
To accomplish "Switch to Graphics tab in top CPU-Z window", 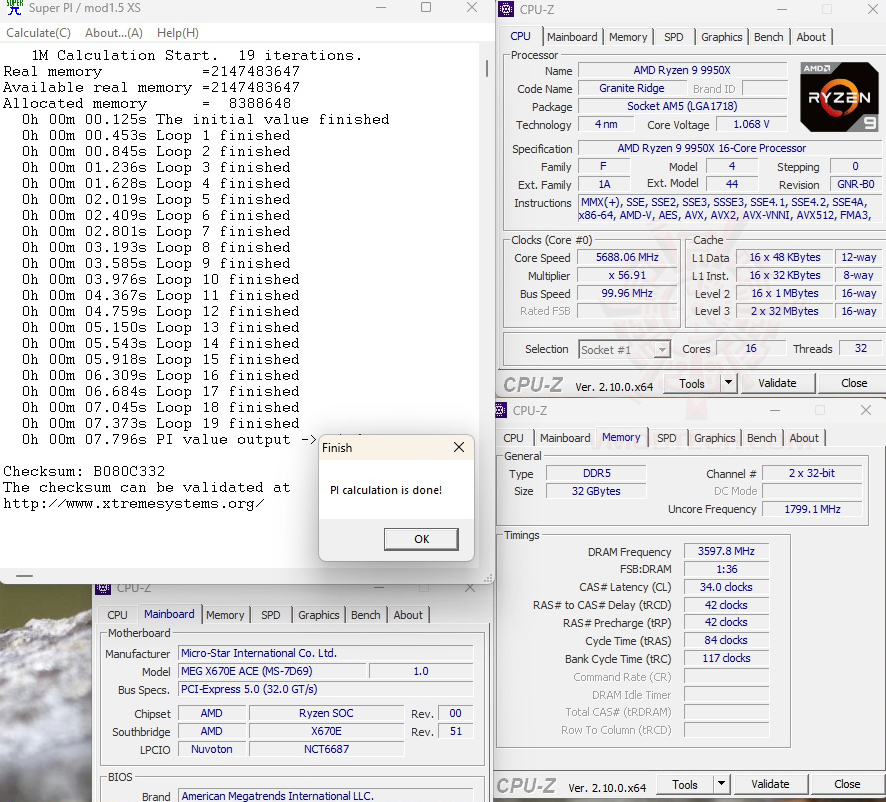I will [x=722, y=37].
